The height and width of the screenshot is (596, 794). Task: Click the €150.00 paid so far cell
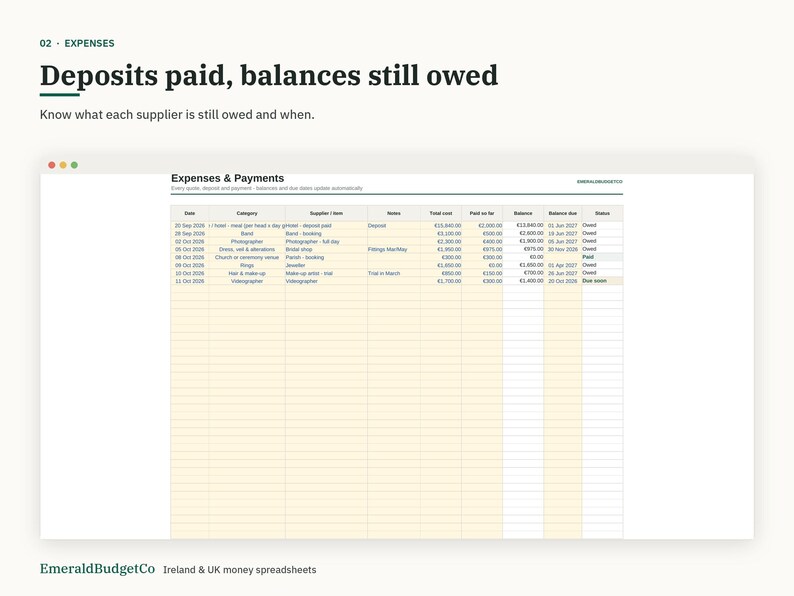pos(482,273)
